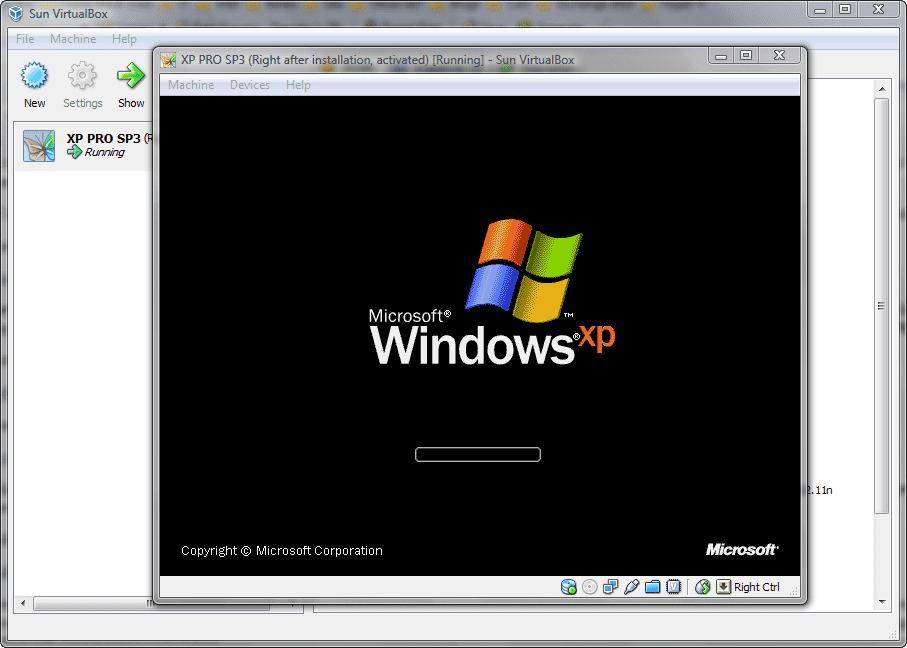Click the Running status text of XP PRO SP3
Screen dimensions: 907x648
[104, 152]
